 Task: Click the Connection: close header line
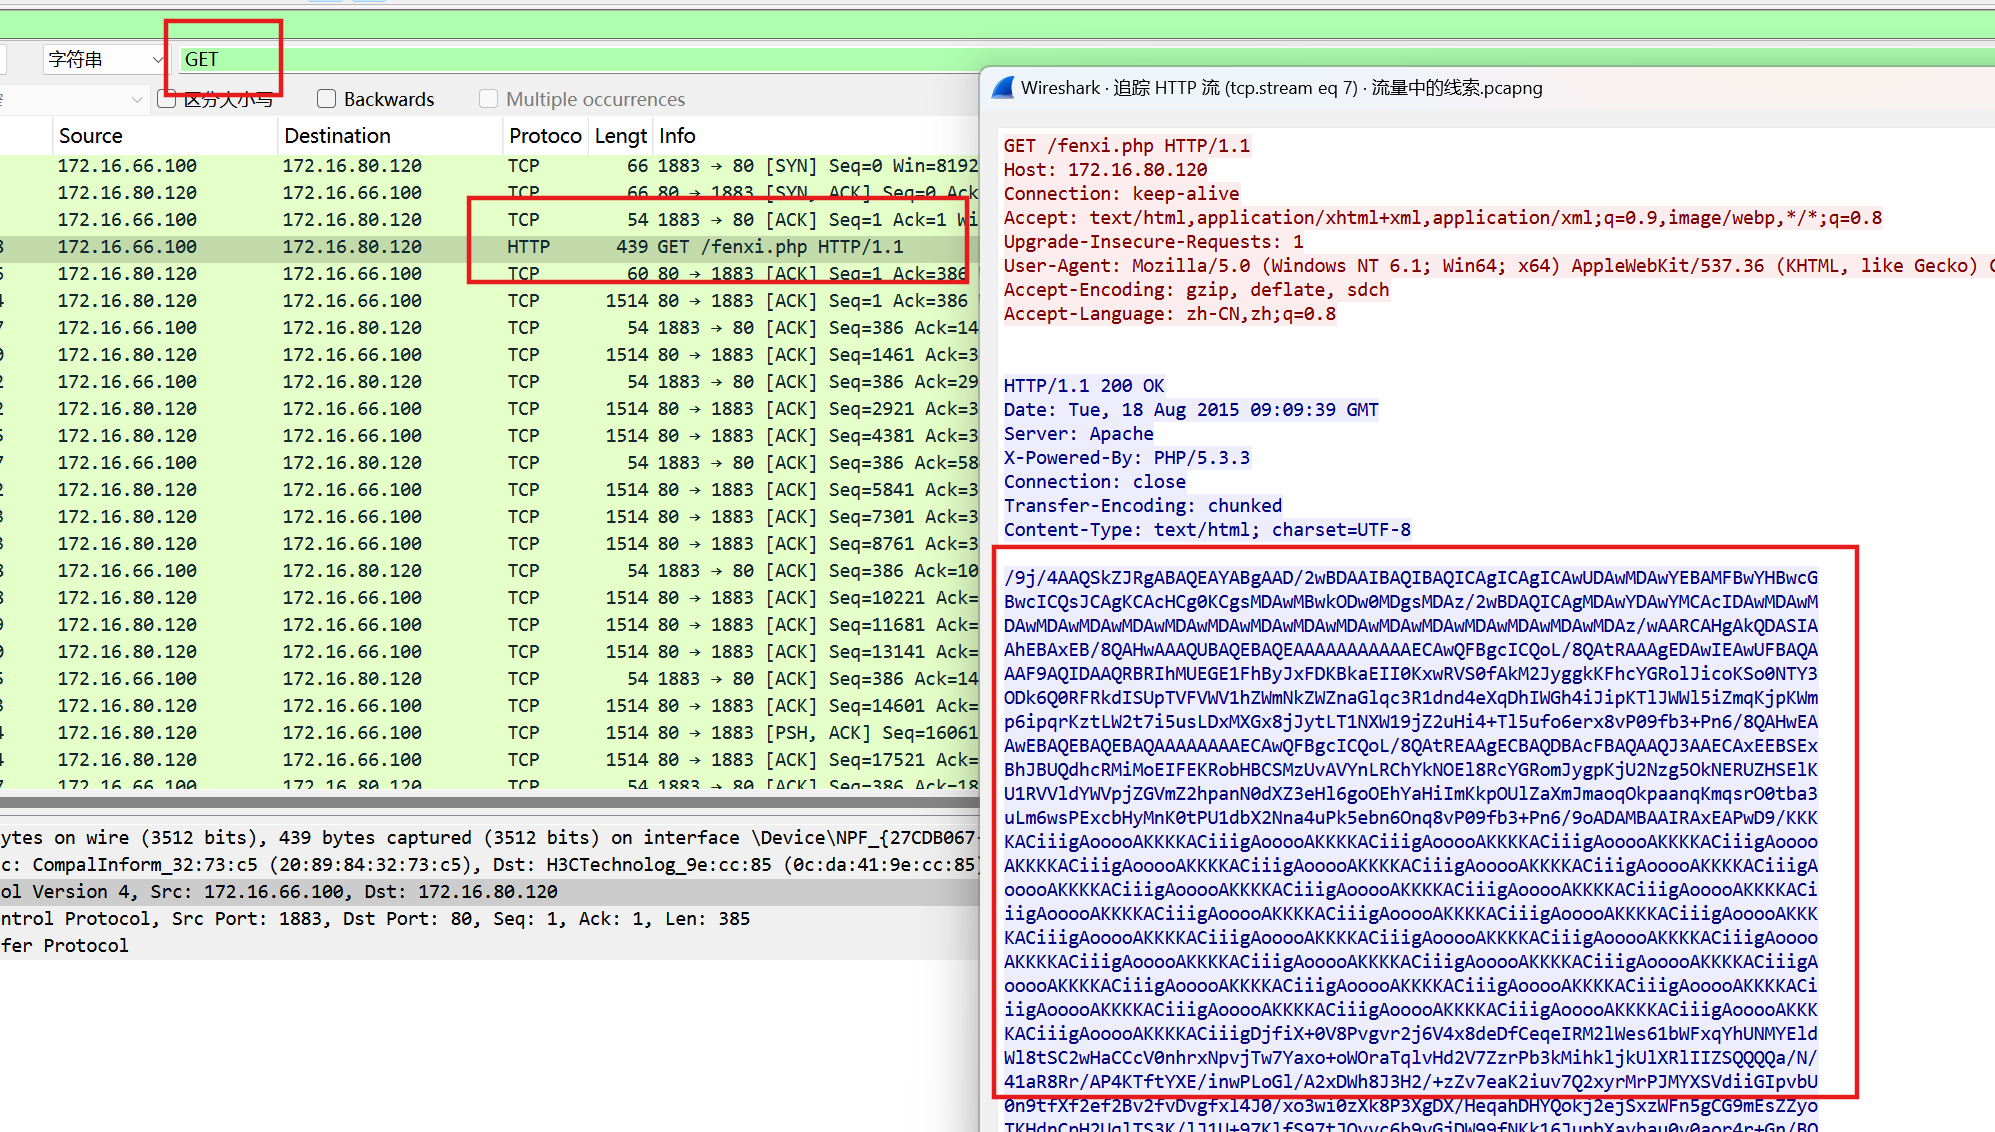(x=1095, y=482)
